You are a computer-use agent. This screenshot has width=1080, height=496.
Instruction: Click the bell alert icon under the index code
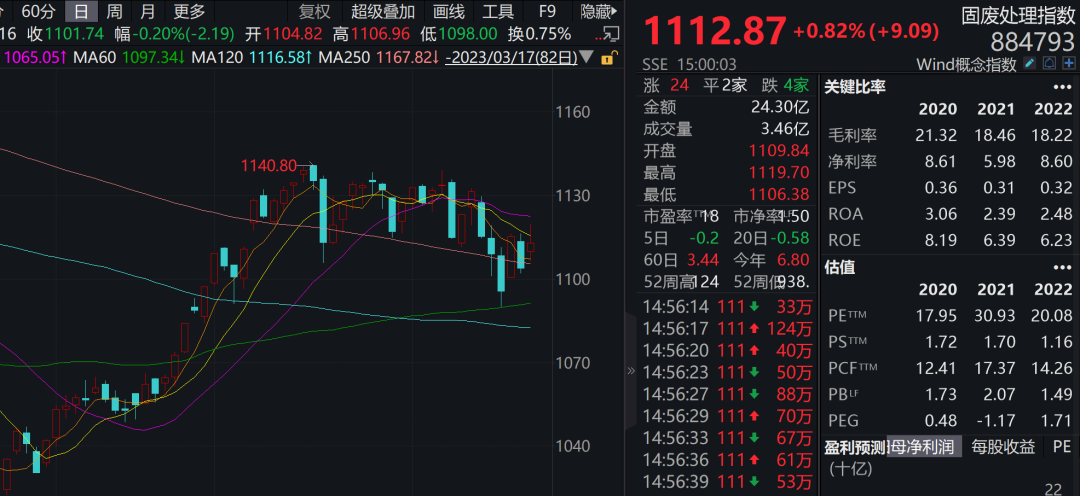click(x=1049, y=64)
